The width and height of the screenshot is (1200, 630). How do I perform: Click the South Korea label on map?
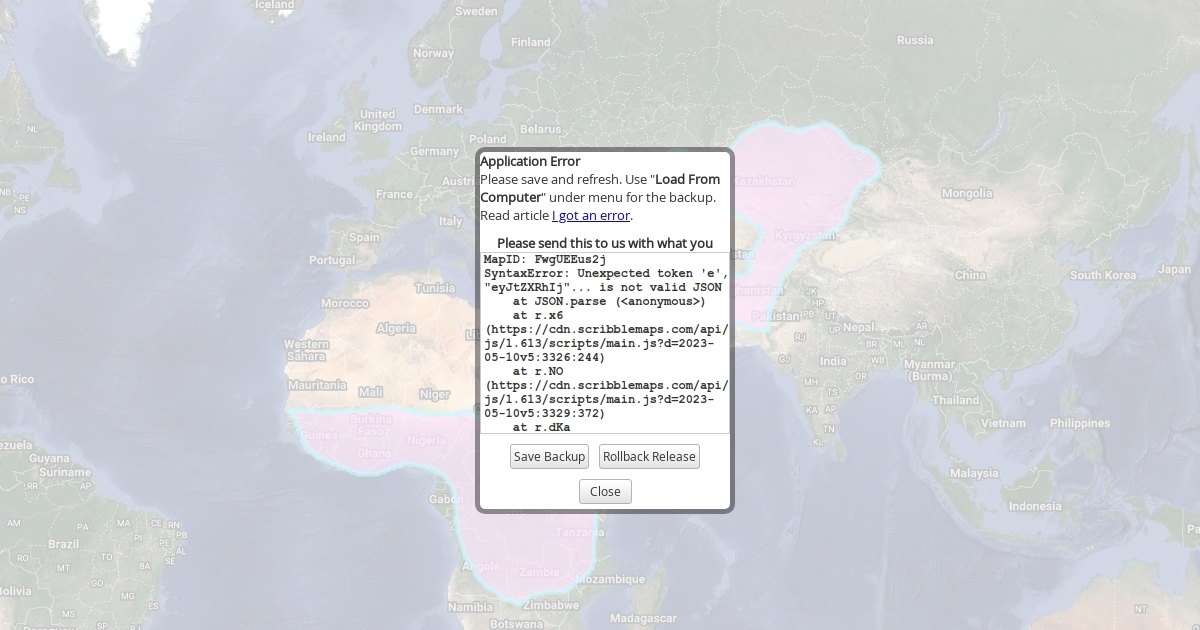[x=1103, y=275]
